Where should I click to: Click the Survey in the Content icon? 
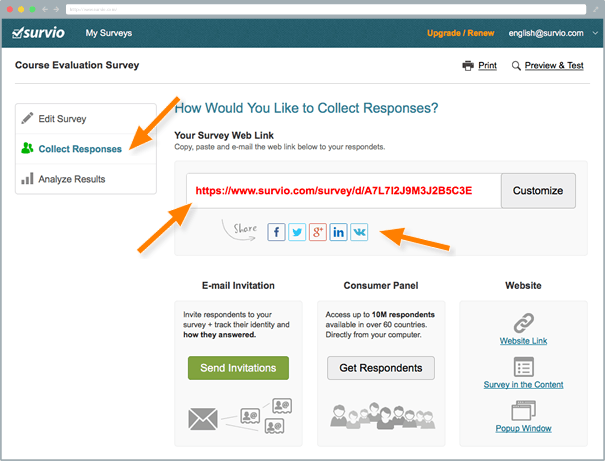pyautogui.click(x=524, y=366)
